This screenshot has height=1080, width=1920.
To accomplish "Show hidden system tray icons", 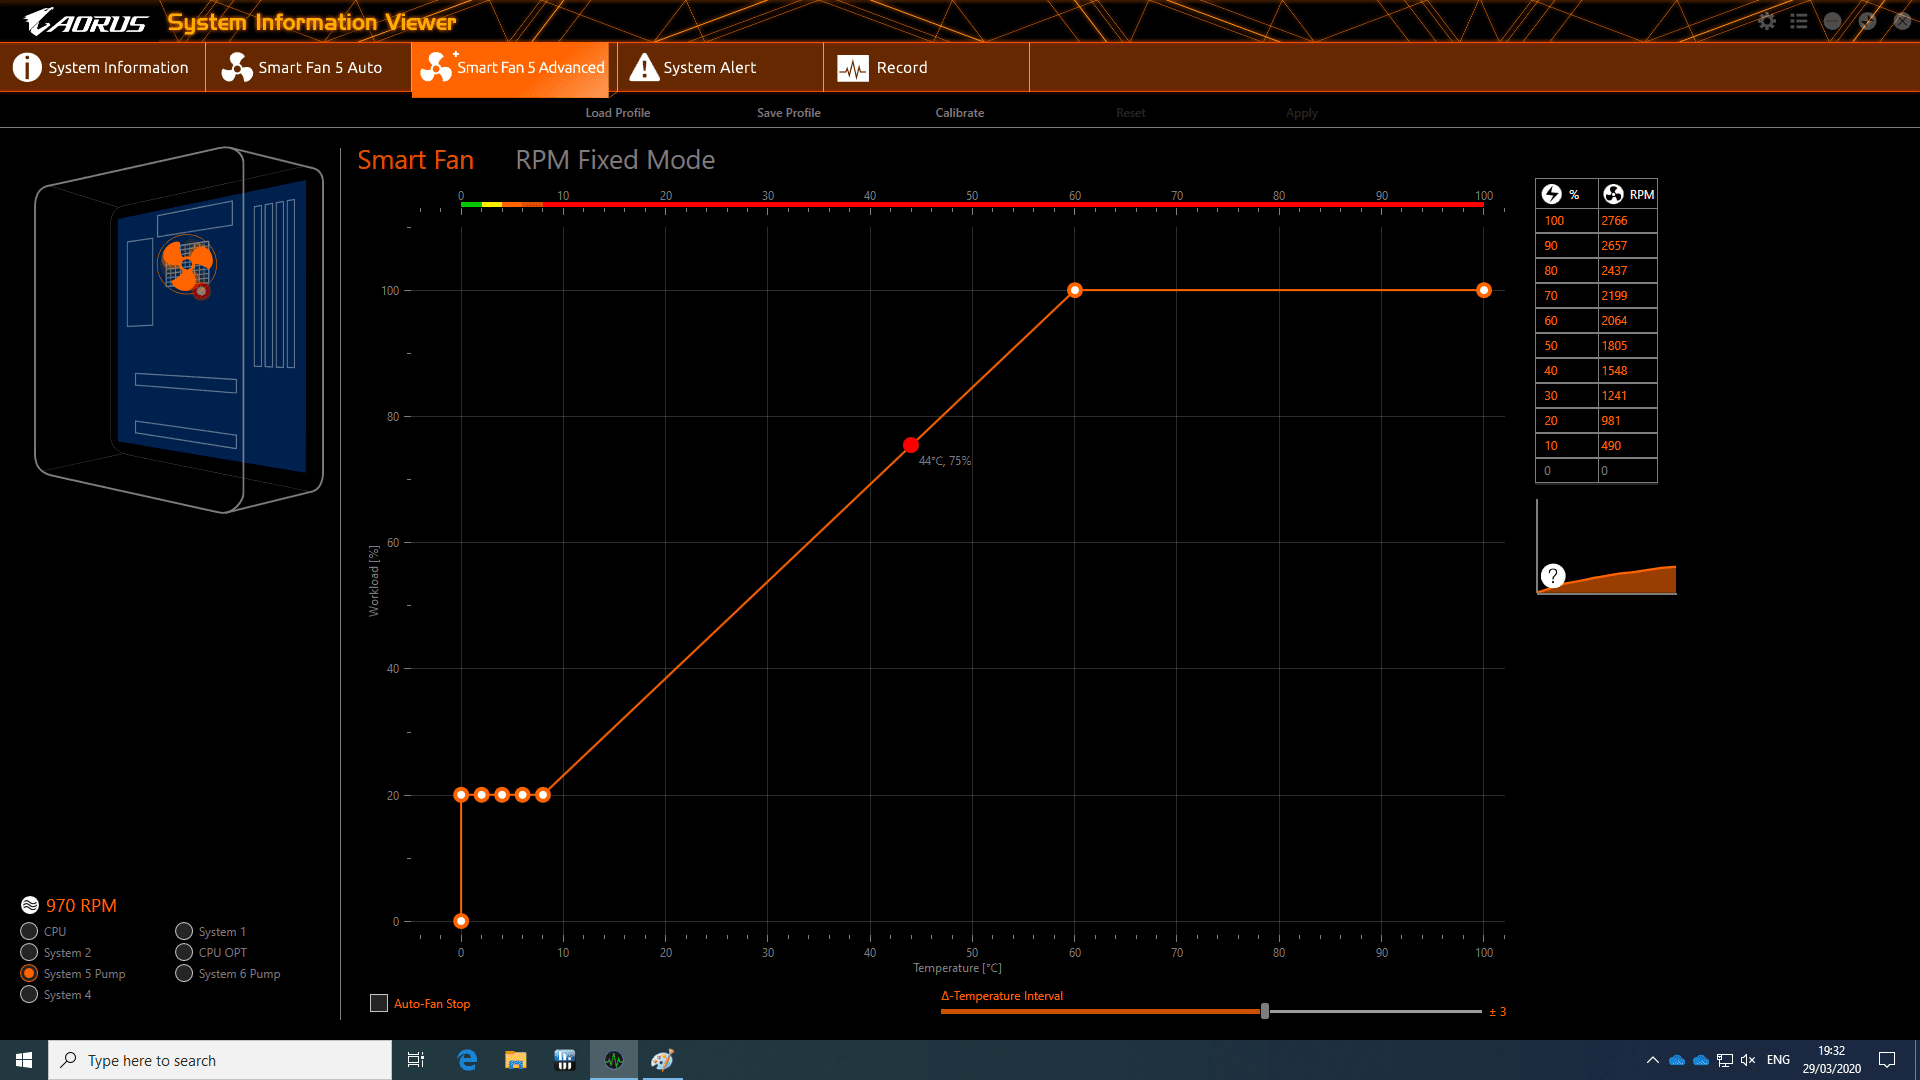I will click(x=1652, y=1060).
